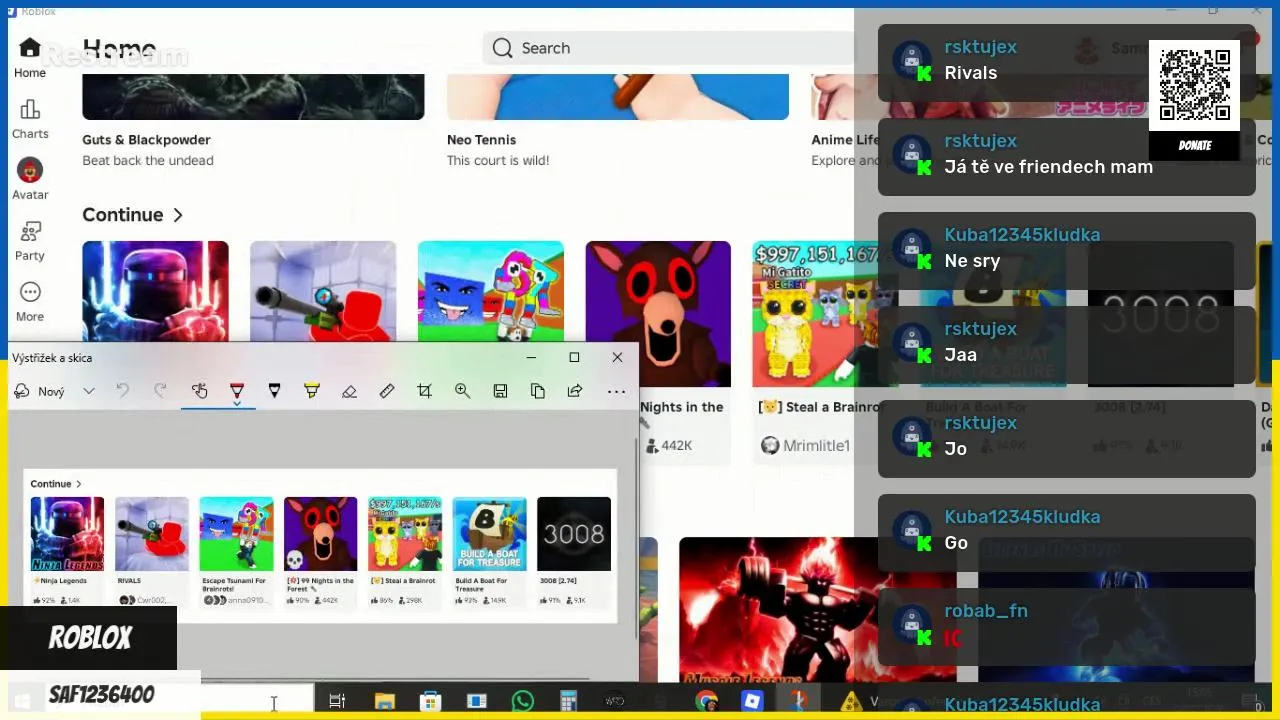Open WhatsApp from the taskbar
The image size is (1280, 720).
click(x=522, y=701)
